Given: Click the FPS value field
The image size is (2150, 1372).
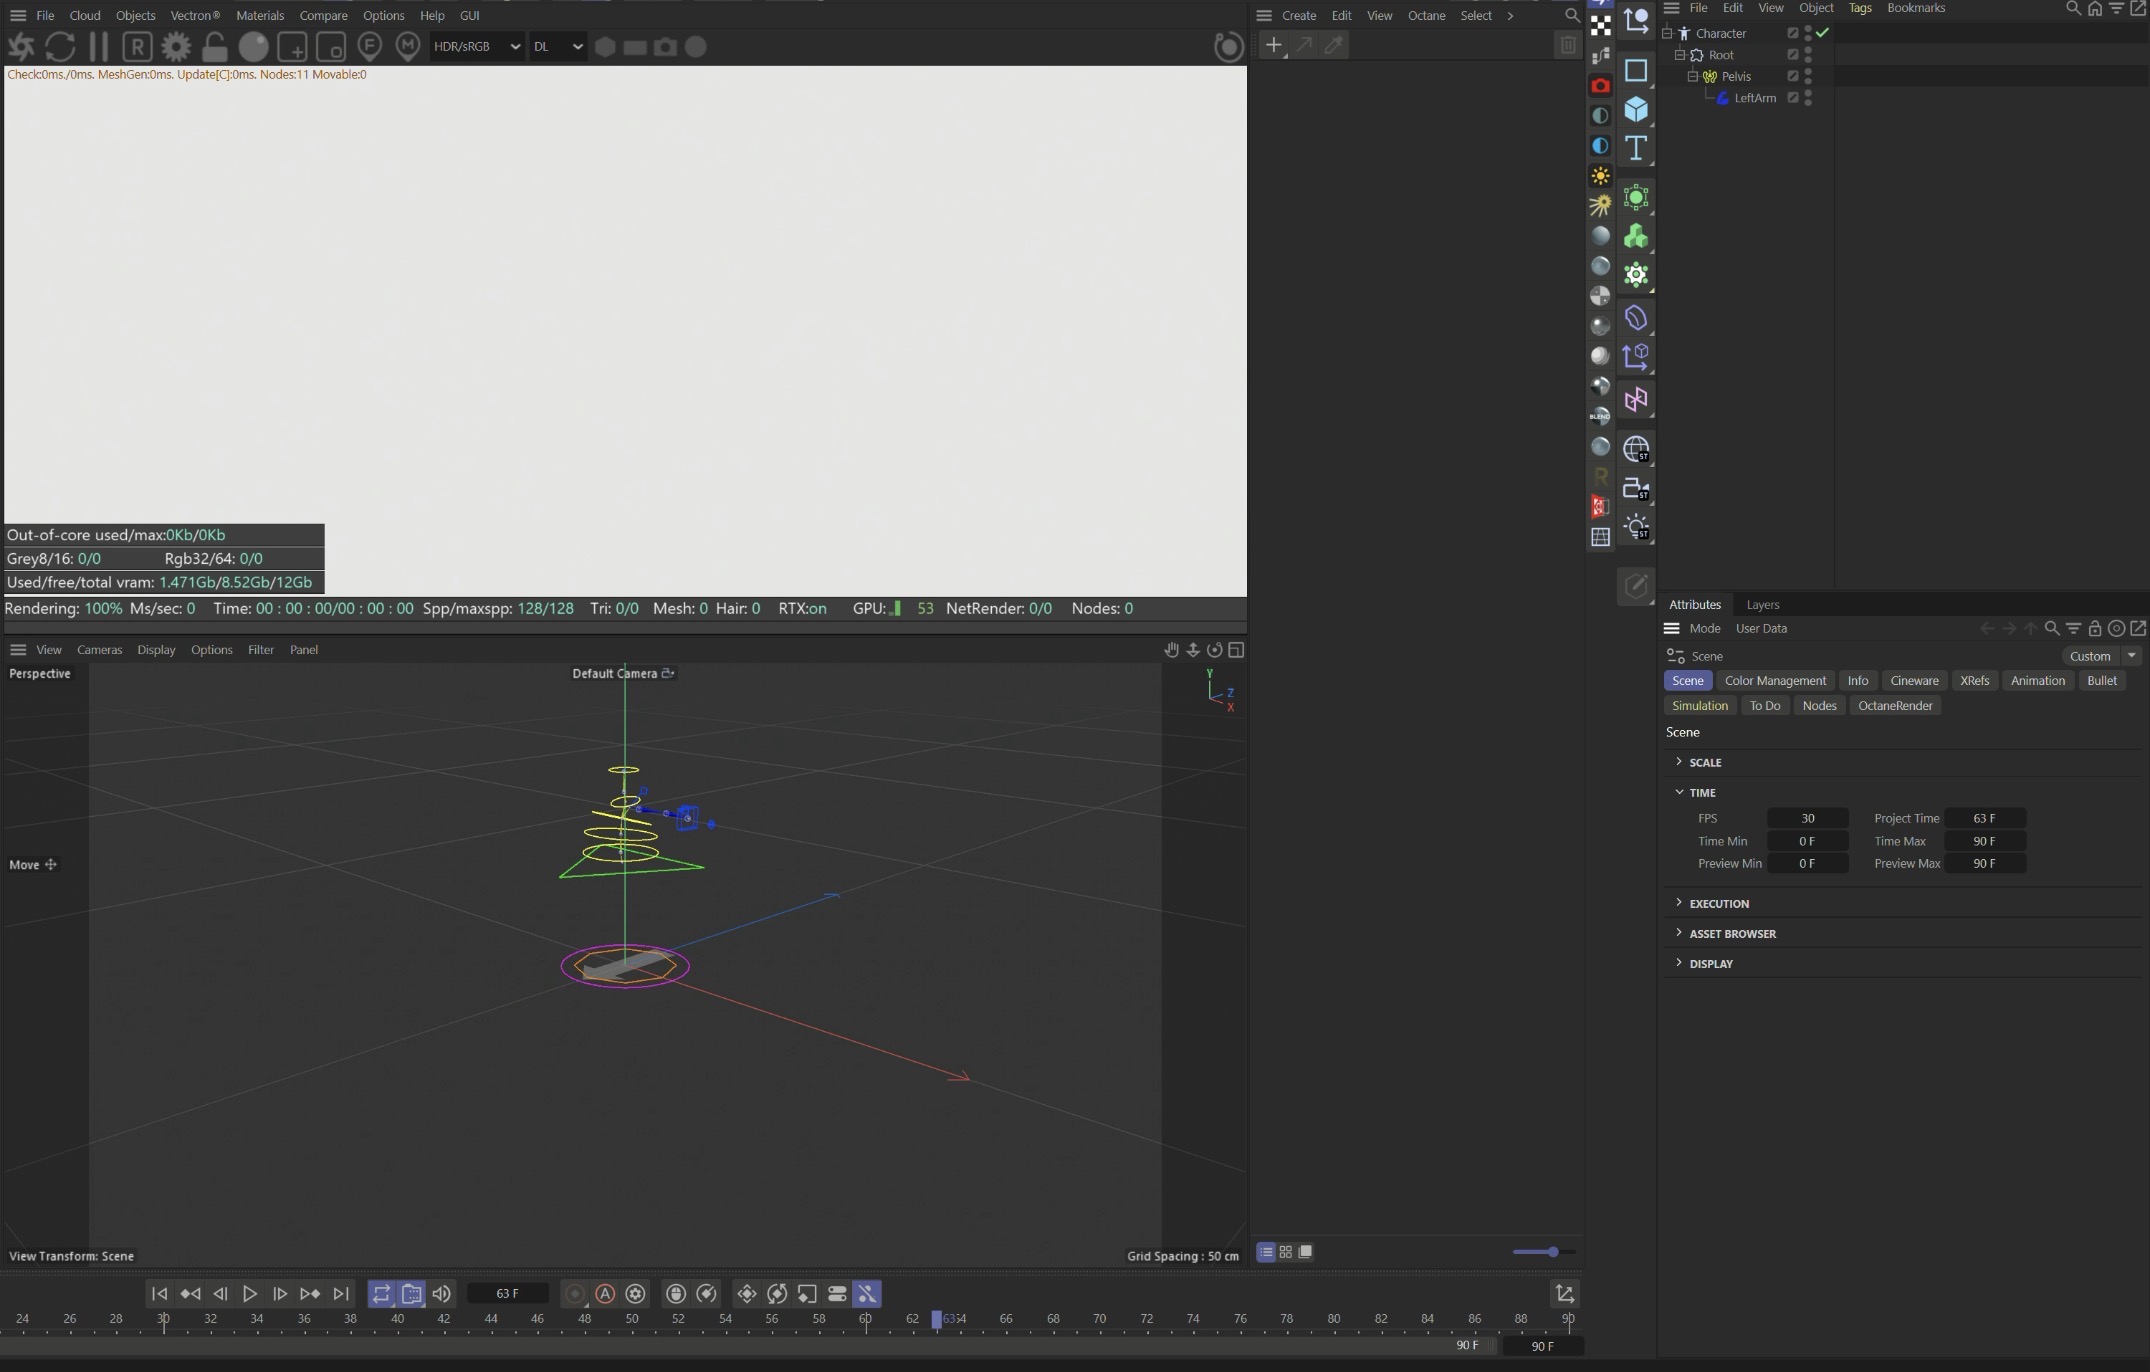Looking at the screenshot, I should [x=1807, y=819].
